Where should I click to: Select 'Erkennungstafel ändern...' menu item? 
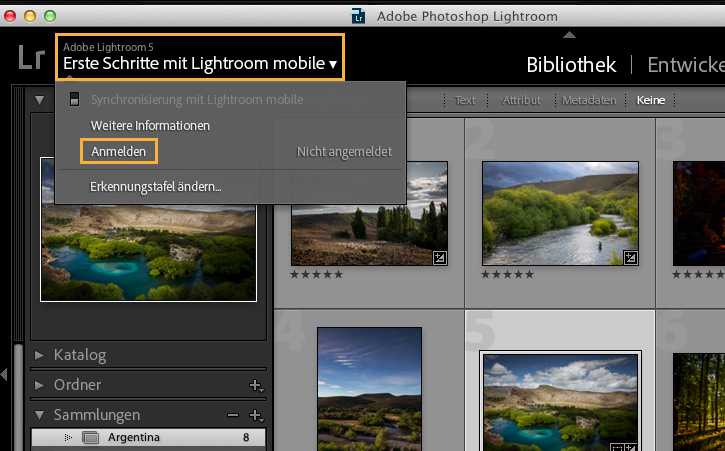[x=155, y=186]
